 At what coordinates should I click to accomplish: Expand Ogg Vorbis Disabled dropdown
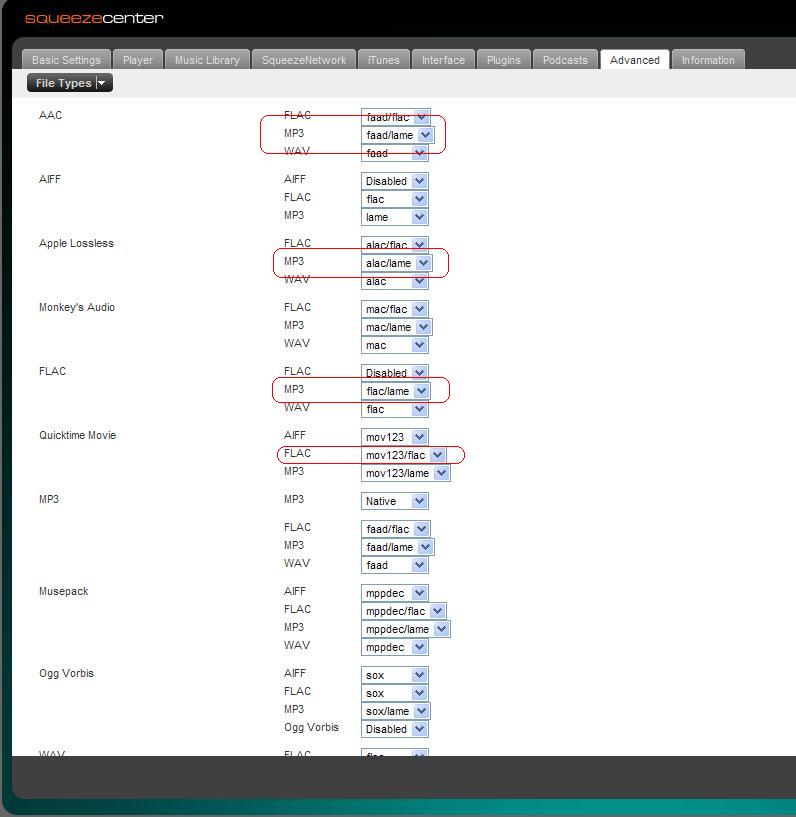click(x=394, y=729)
